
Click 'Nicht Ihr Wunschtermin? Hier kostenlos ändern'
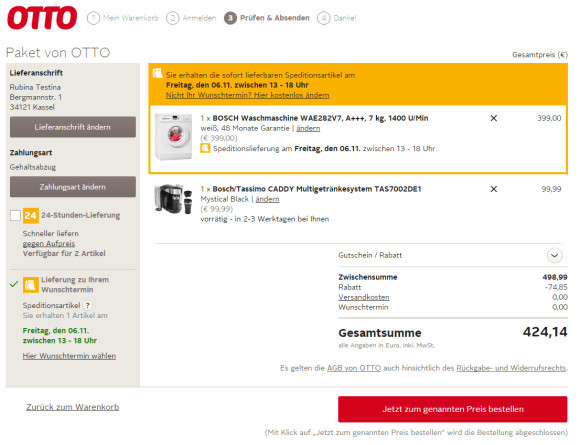247,95
